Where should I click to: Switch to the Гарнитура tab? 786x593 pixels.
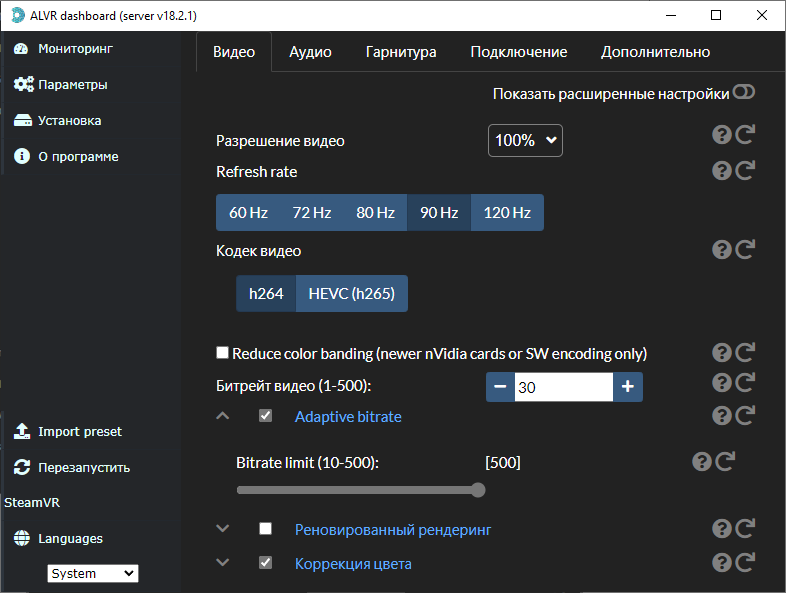pyautogui.click(x=401, y=52)
